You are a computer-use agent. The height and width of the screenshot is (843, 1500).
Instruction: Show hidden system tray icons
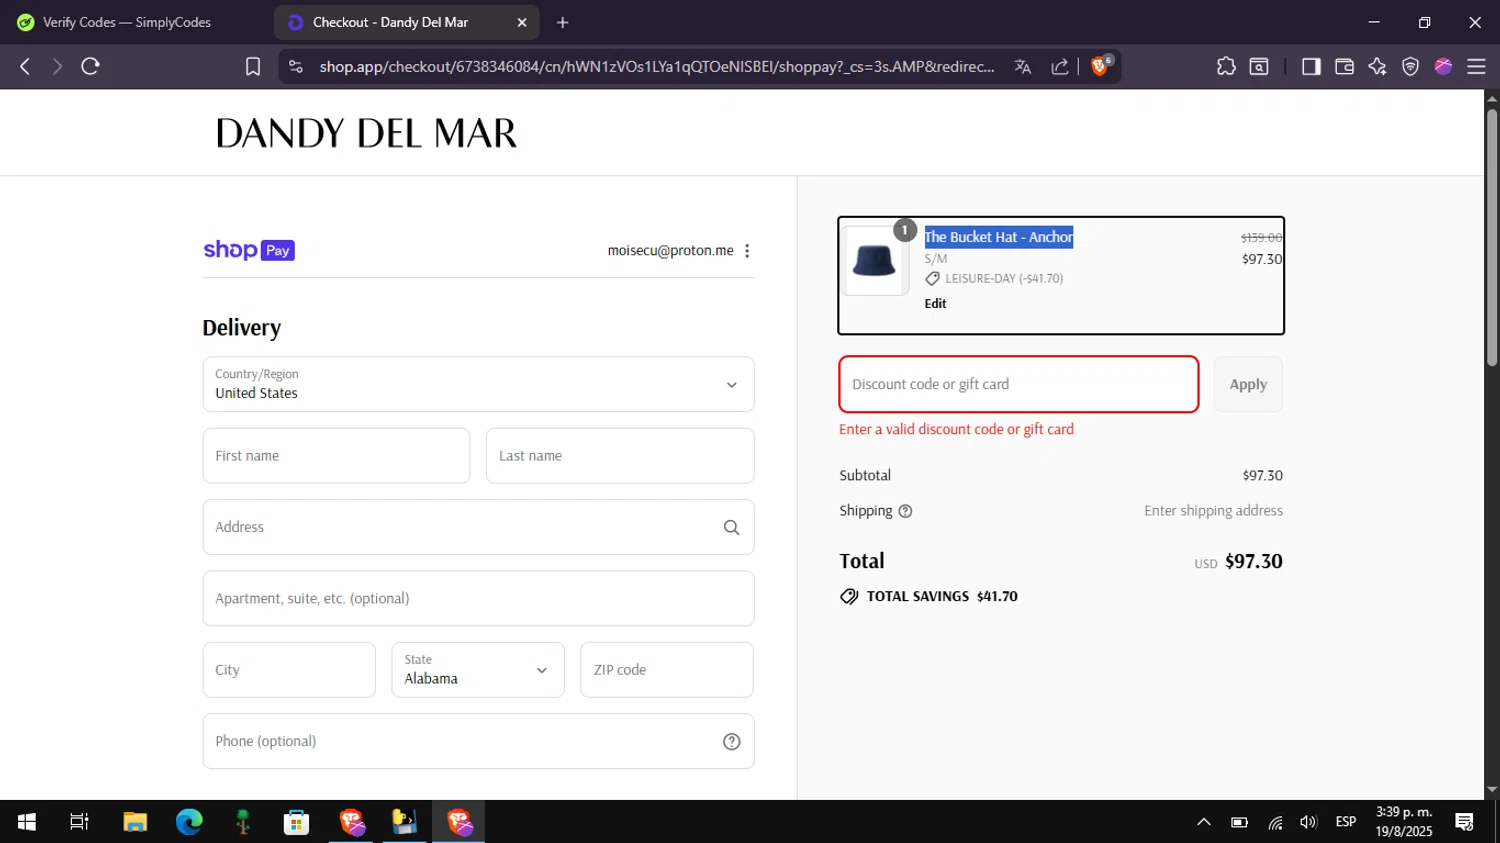(x=1204, y=822)
